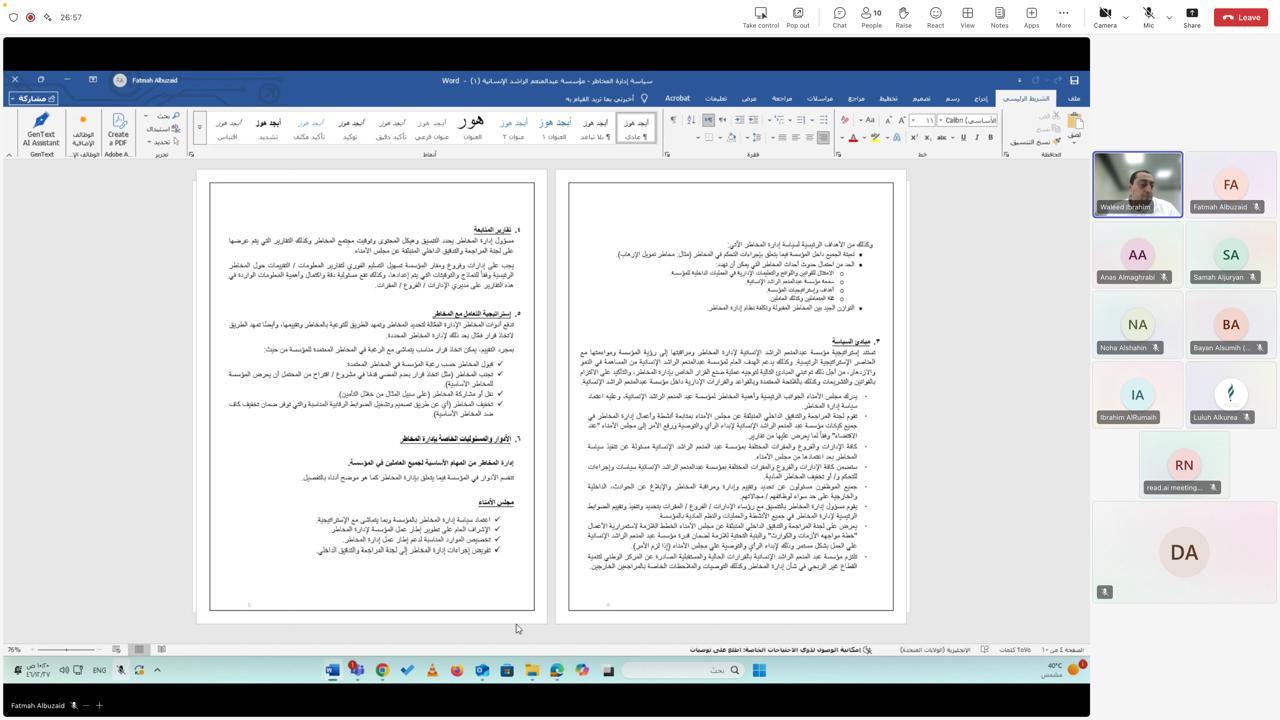
Task: Open meeting Notes
Action: [x=999, y=17]
